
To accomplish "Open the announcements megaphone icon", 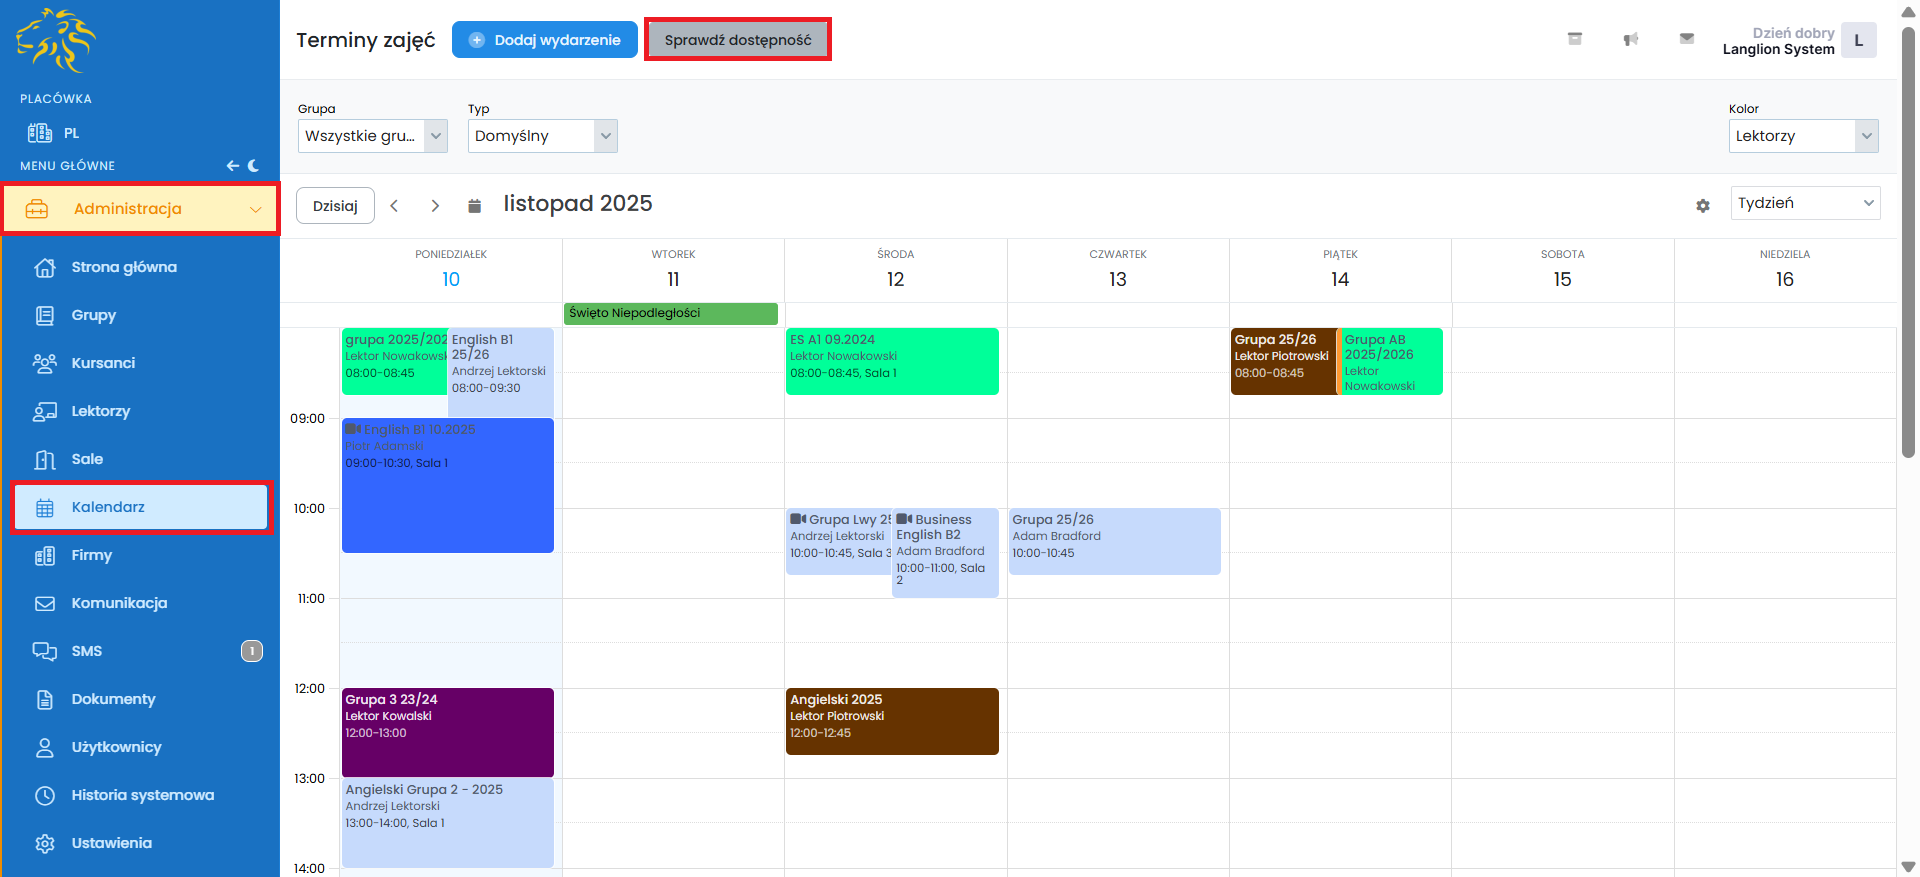I will pos(1631,40).
